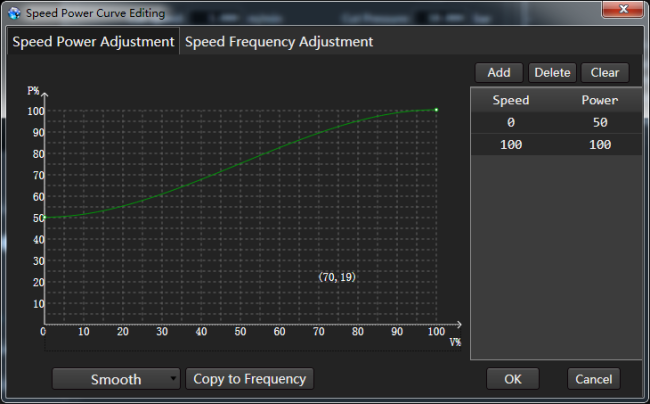Click the Power column header
Viewport: 650px width, 404px height.
(x=599, y=100)
